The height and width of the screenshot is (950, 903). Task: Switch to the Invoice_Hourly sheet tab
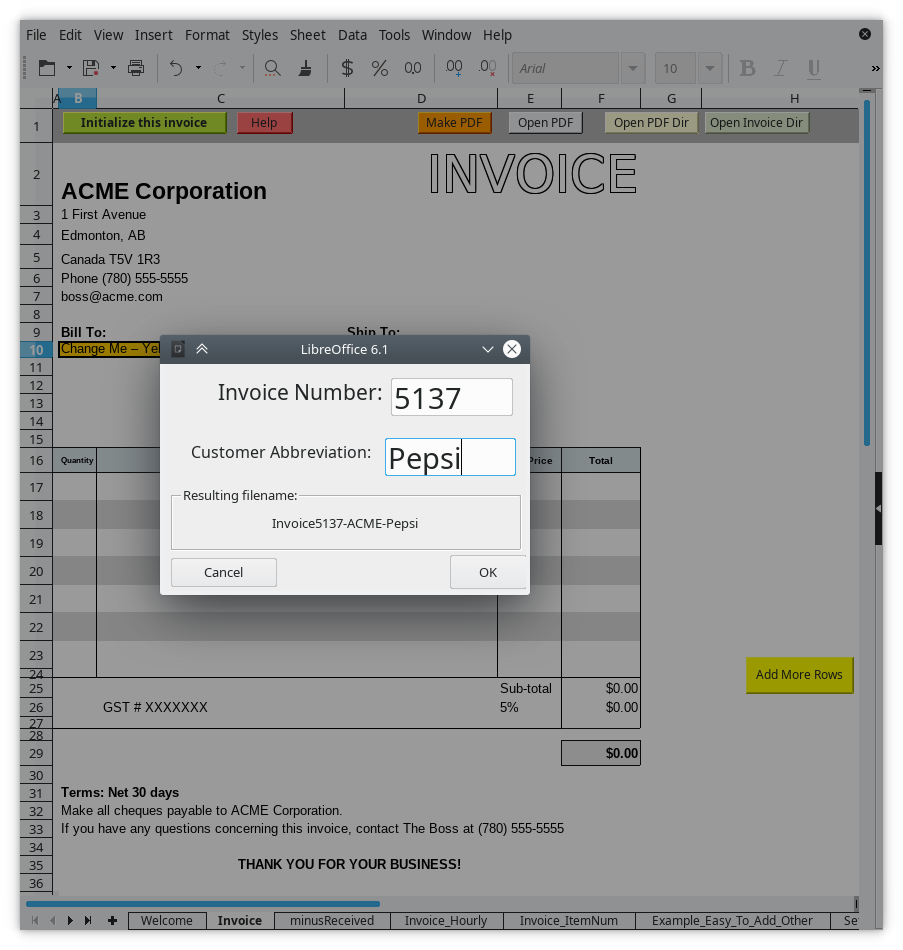tap(446, 920)
